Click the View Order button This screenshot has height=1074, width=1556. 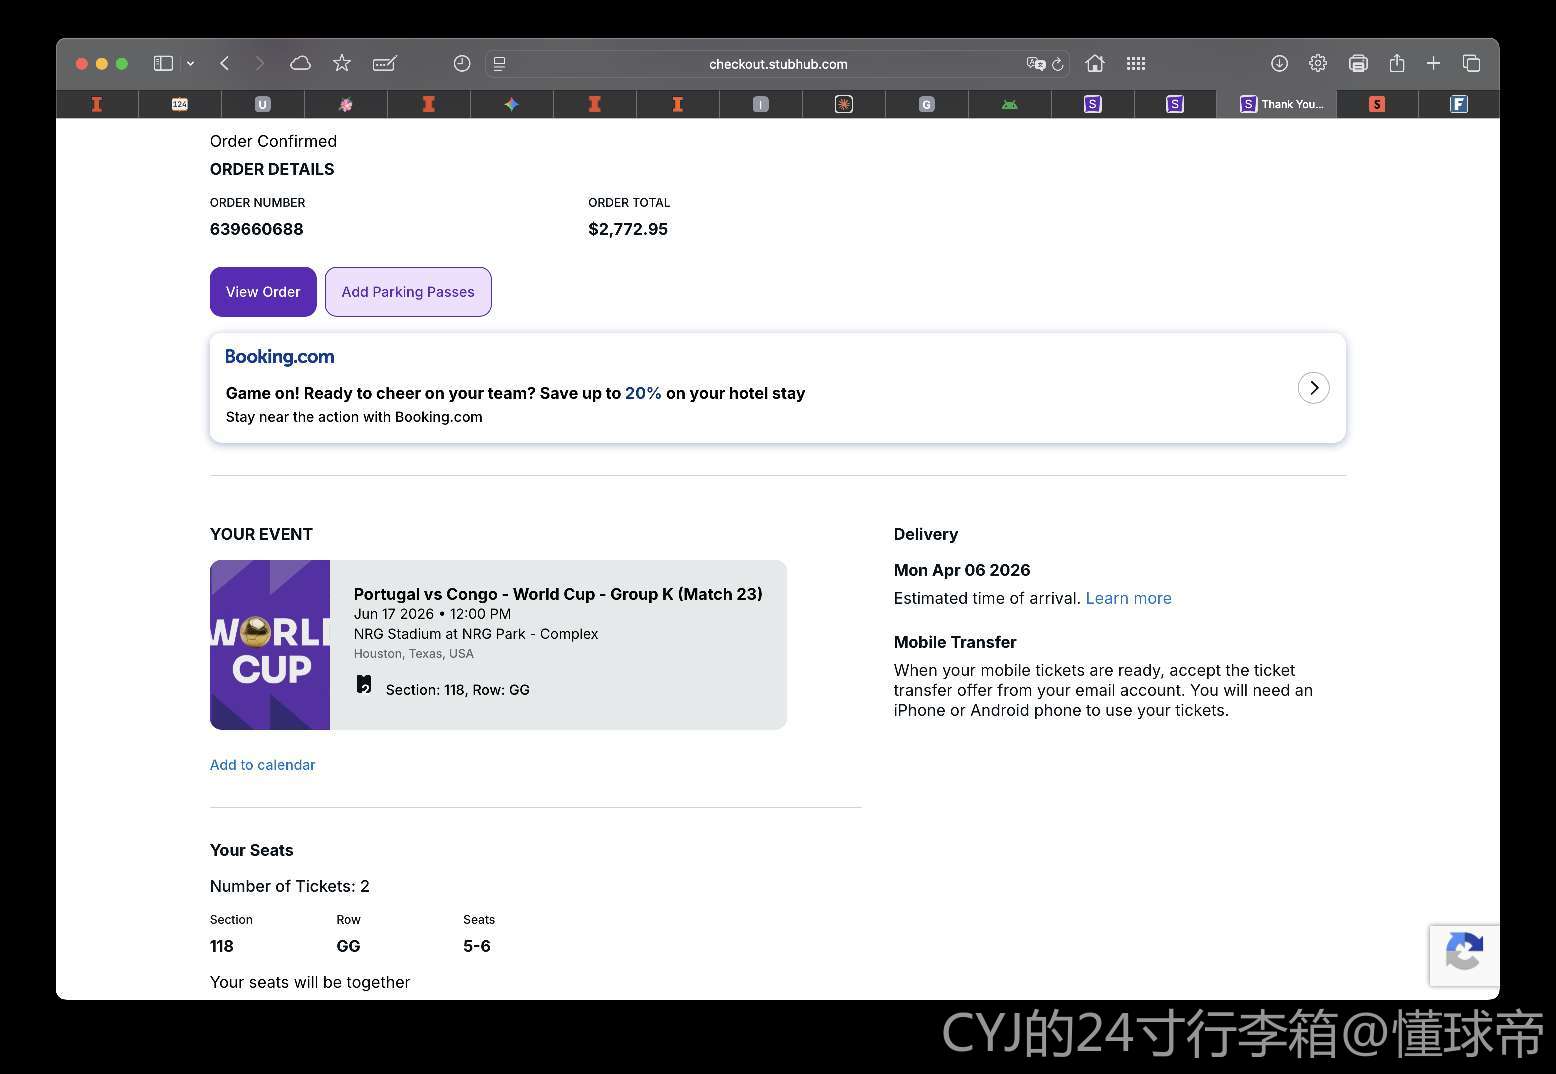click(x=263, y=292)
